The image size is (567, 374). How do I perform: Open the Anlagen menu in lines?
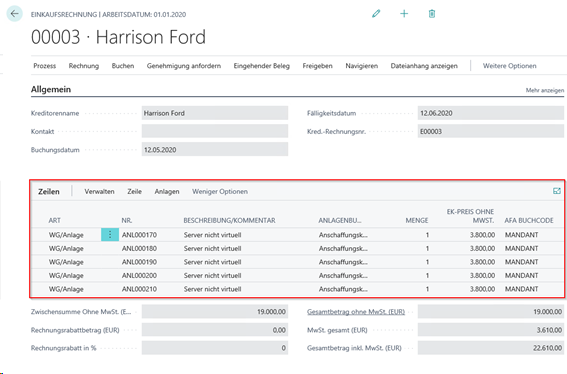(x=167, y=191)
